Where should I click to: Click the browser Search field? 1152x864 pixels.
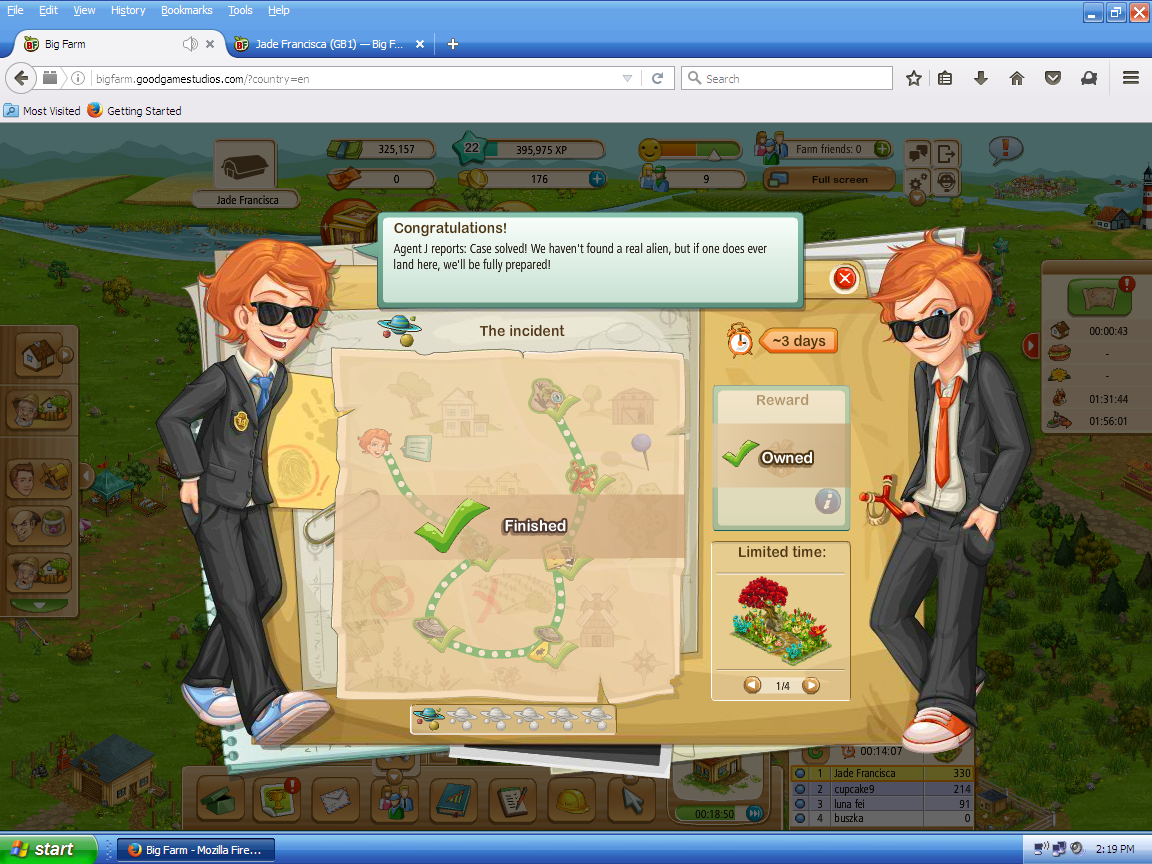coord(787,78)
